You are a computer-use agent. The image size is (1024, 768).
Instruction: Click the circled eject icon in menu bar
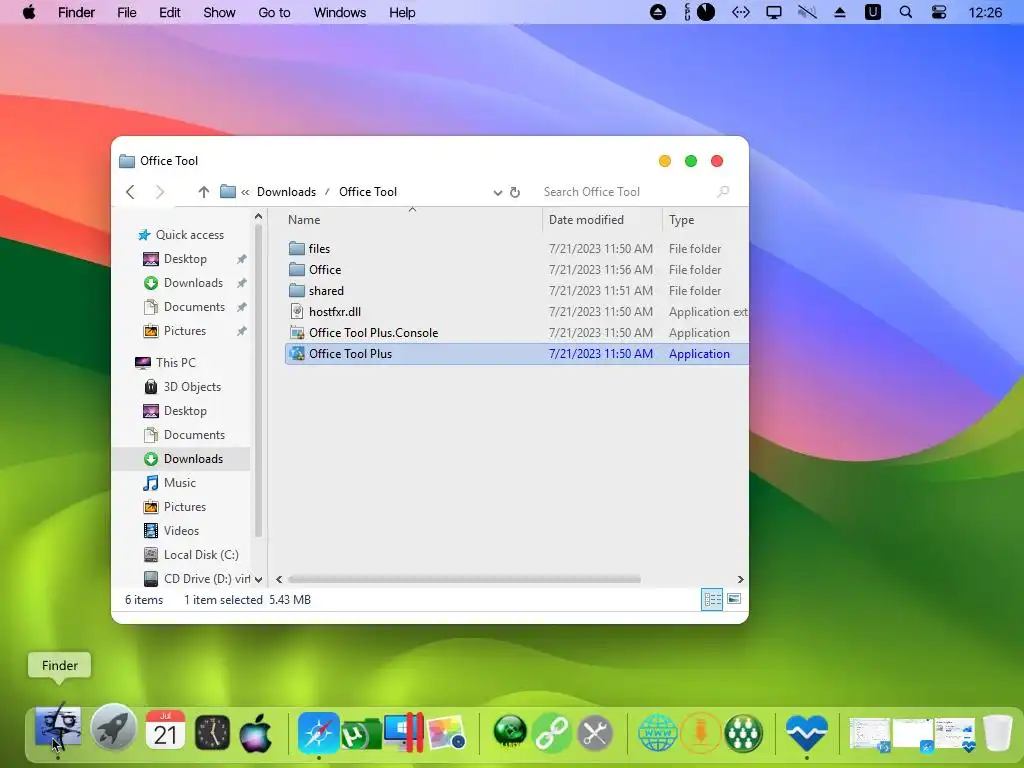pyautogui.click(x=658, y=12)
